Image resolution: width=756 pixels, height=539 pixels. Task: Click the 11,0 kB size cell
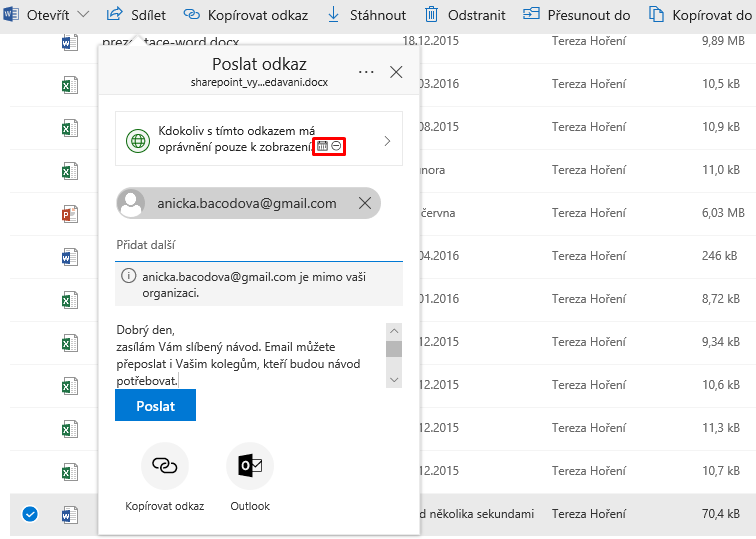[721, 170]
